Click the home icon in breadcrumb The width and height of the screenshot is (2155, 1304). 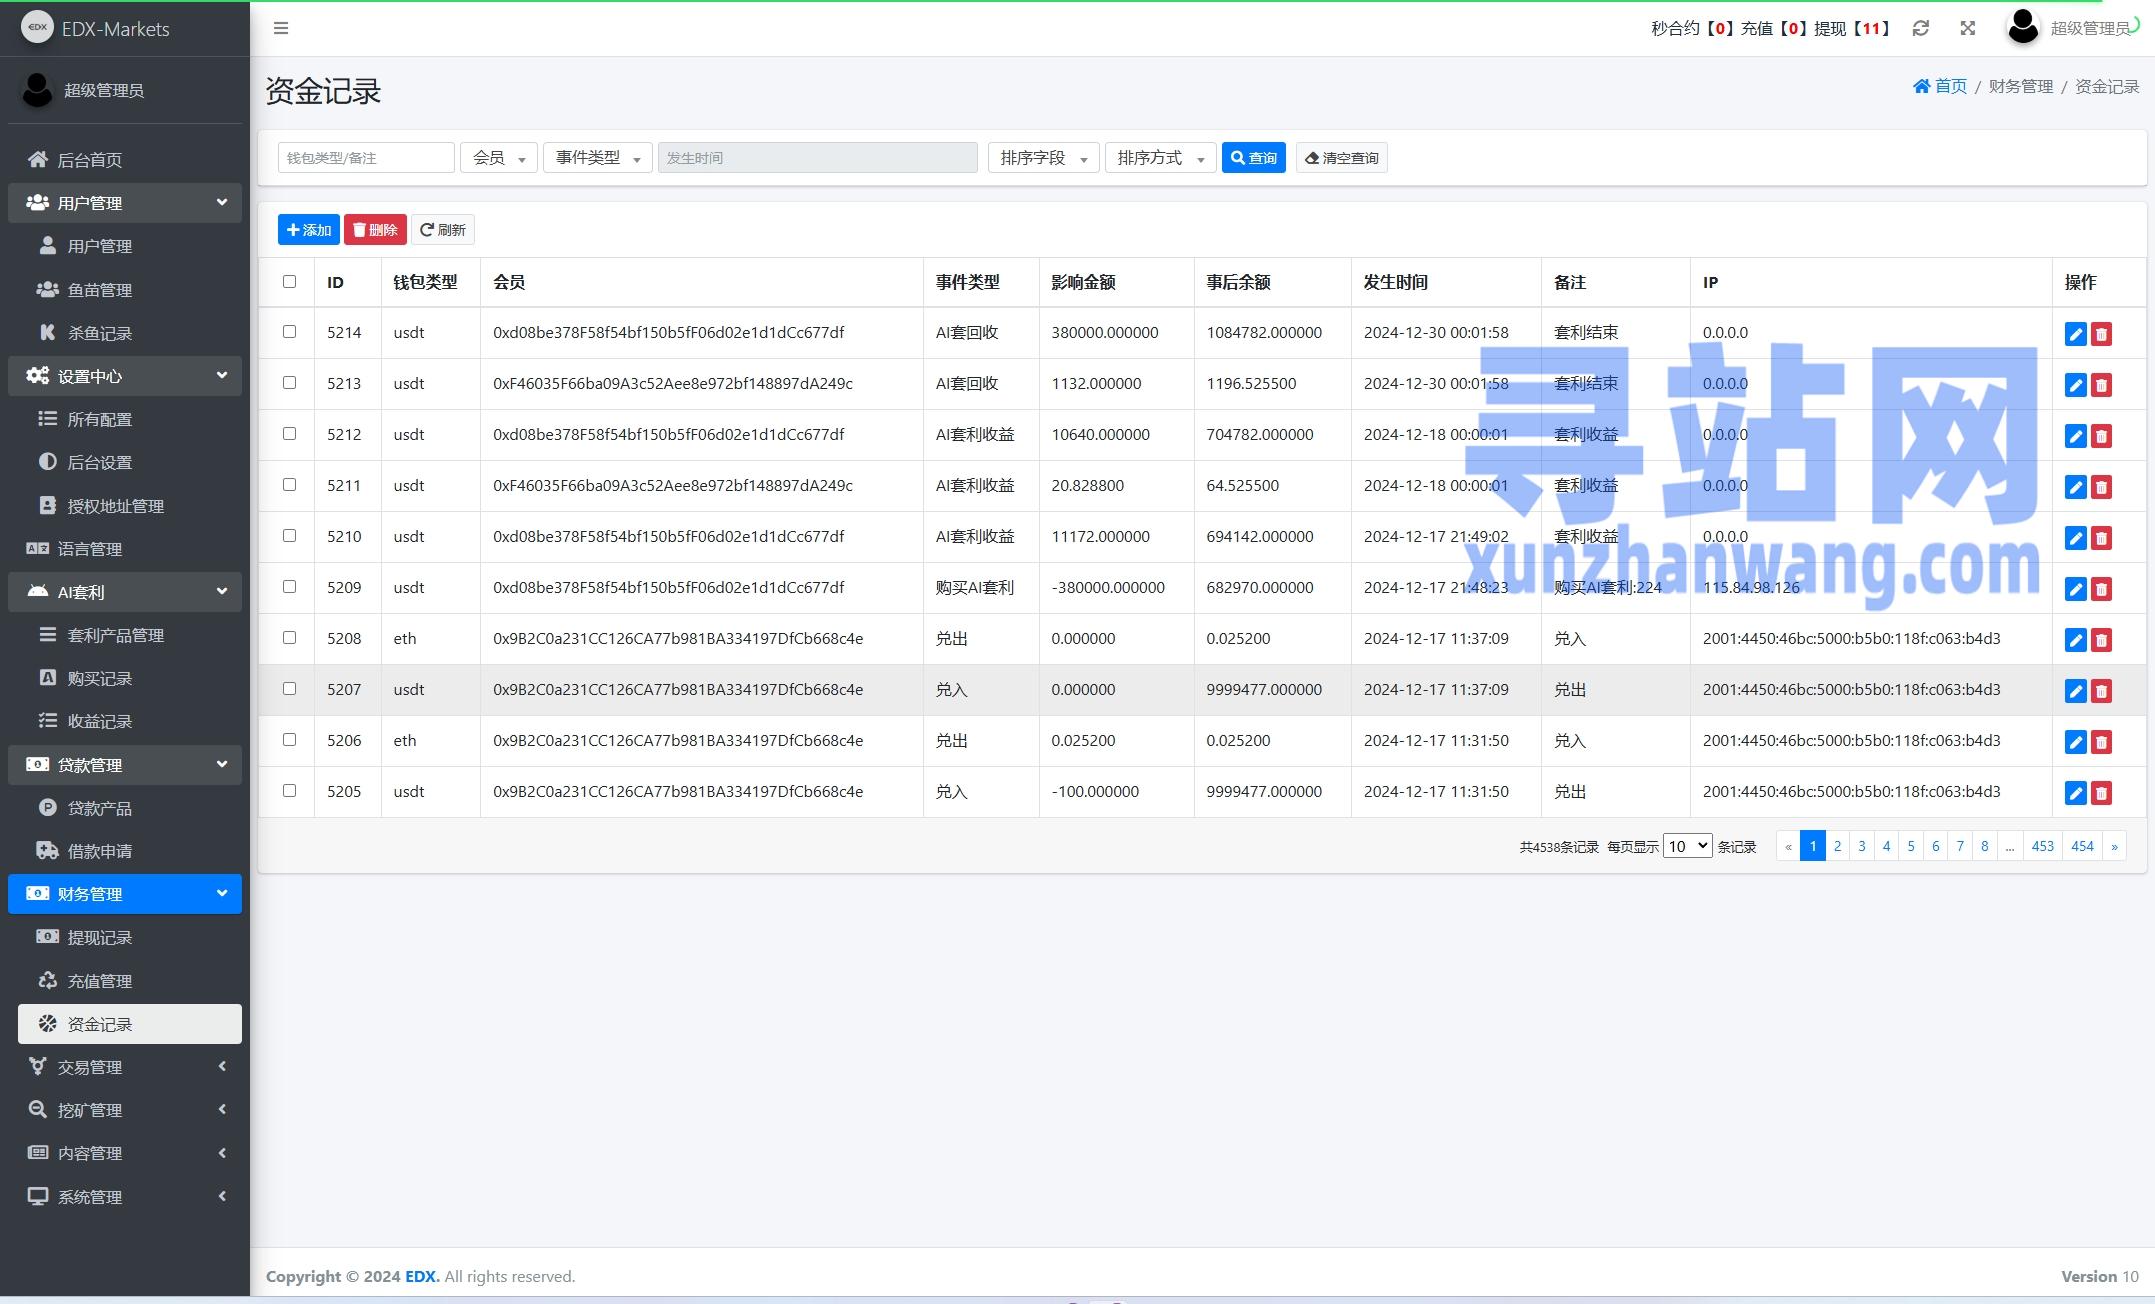(x=1921, y=86)
